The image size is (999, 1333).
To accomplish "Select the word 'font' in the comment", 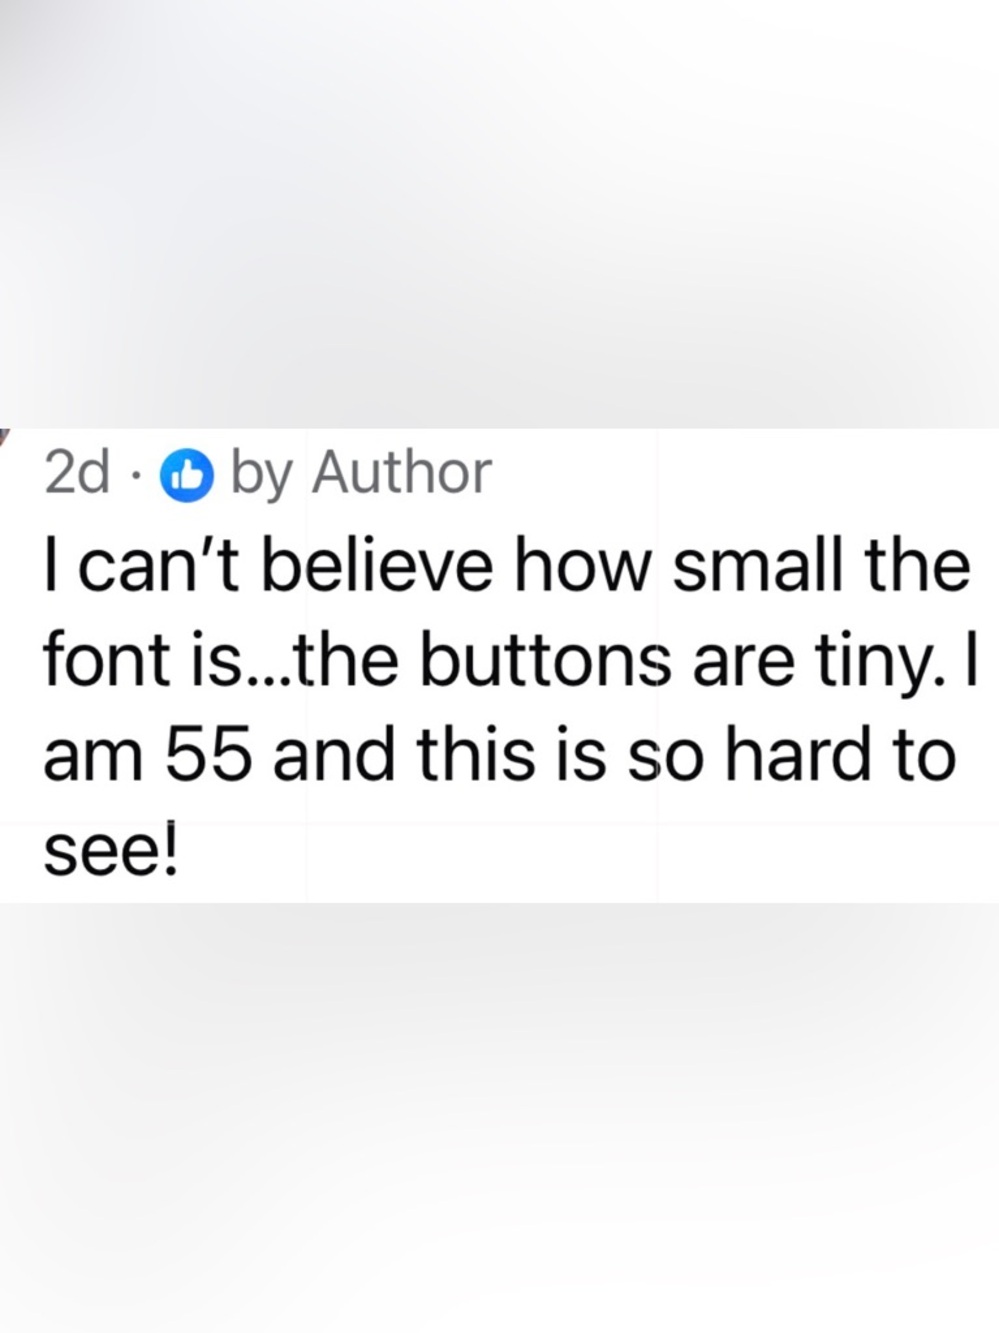I will (x=103, y=661).
